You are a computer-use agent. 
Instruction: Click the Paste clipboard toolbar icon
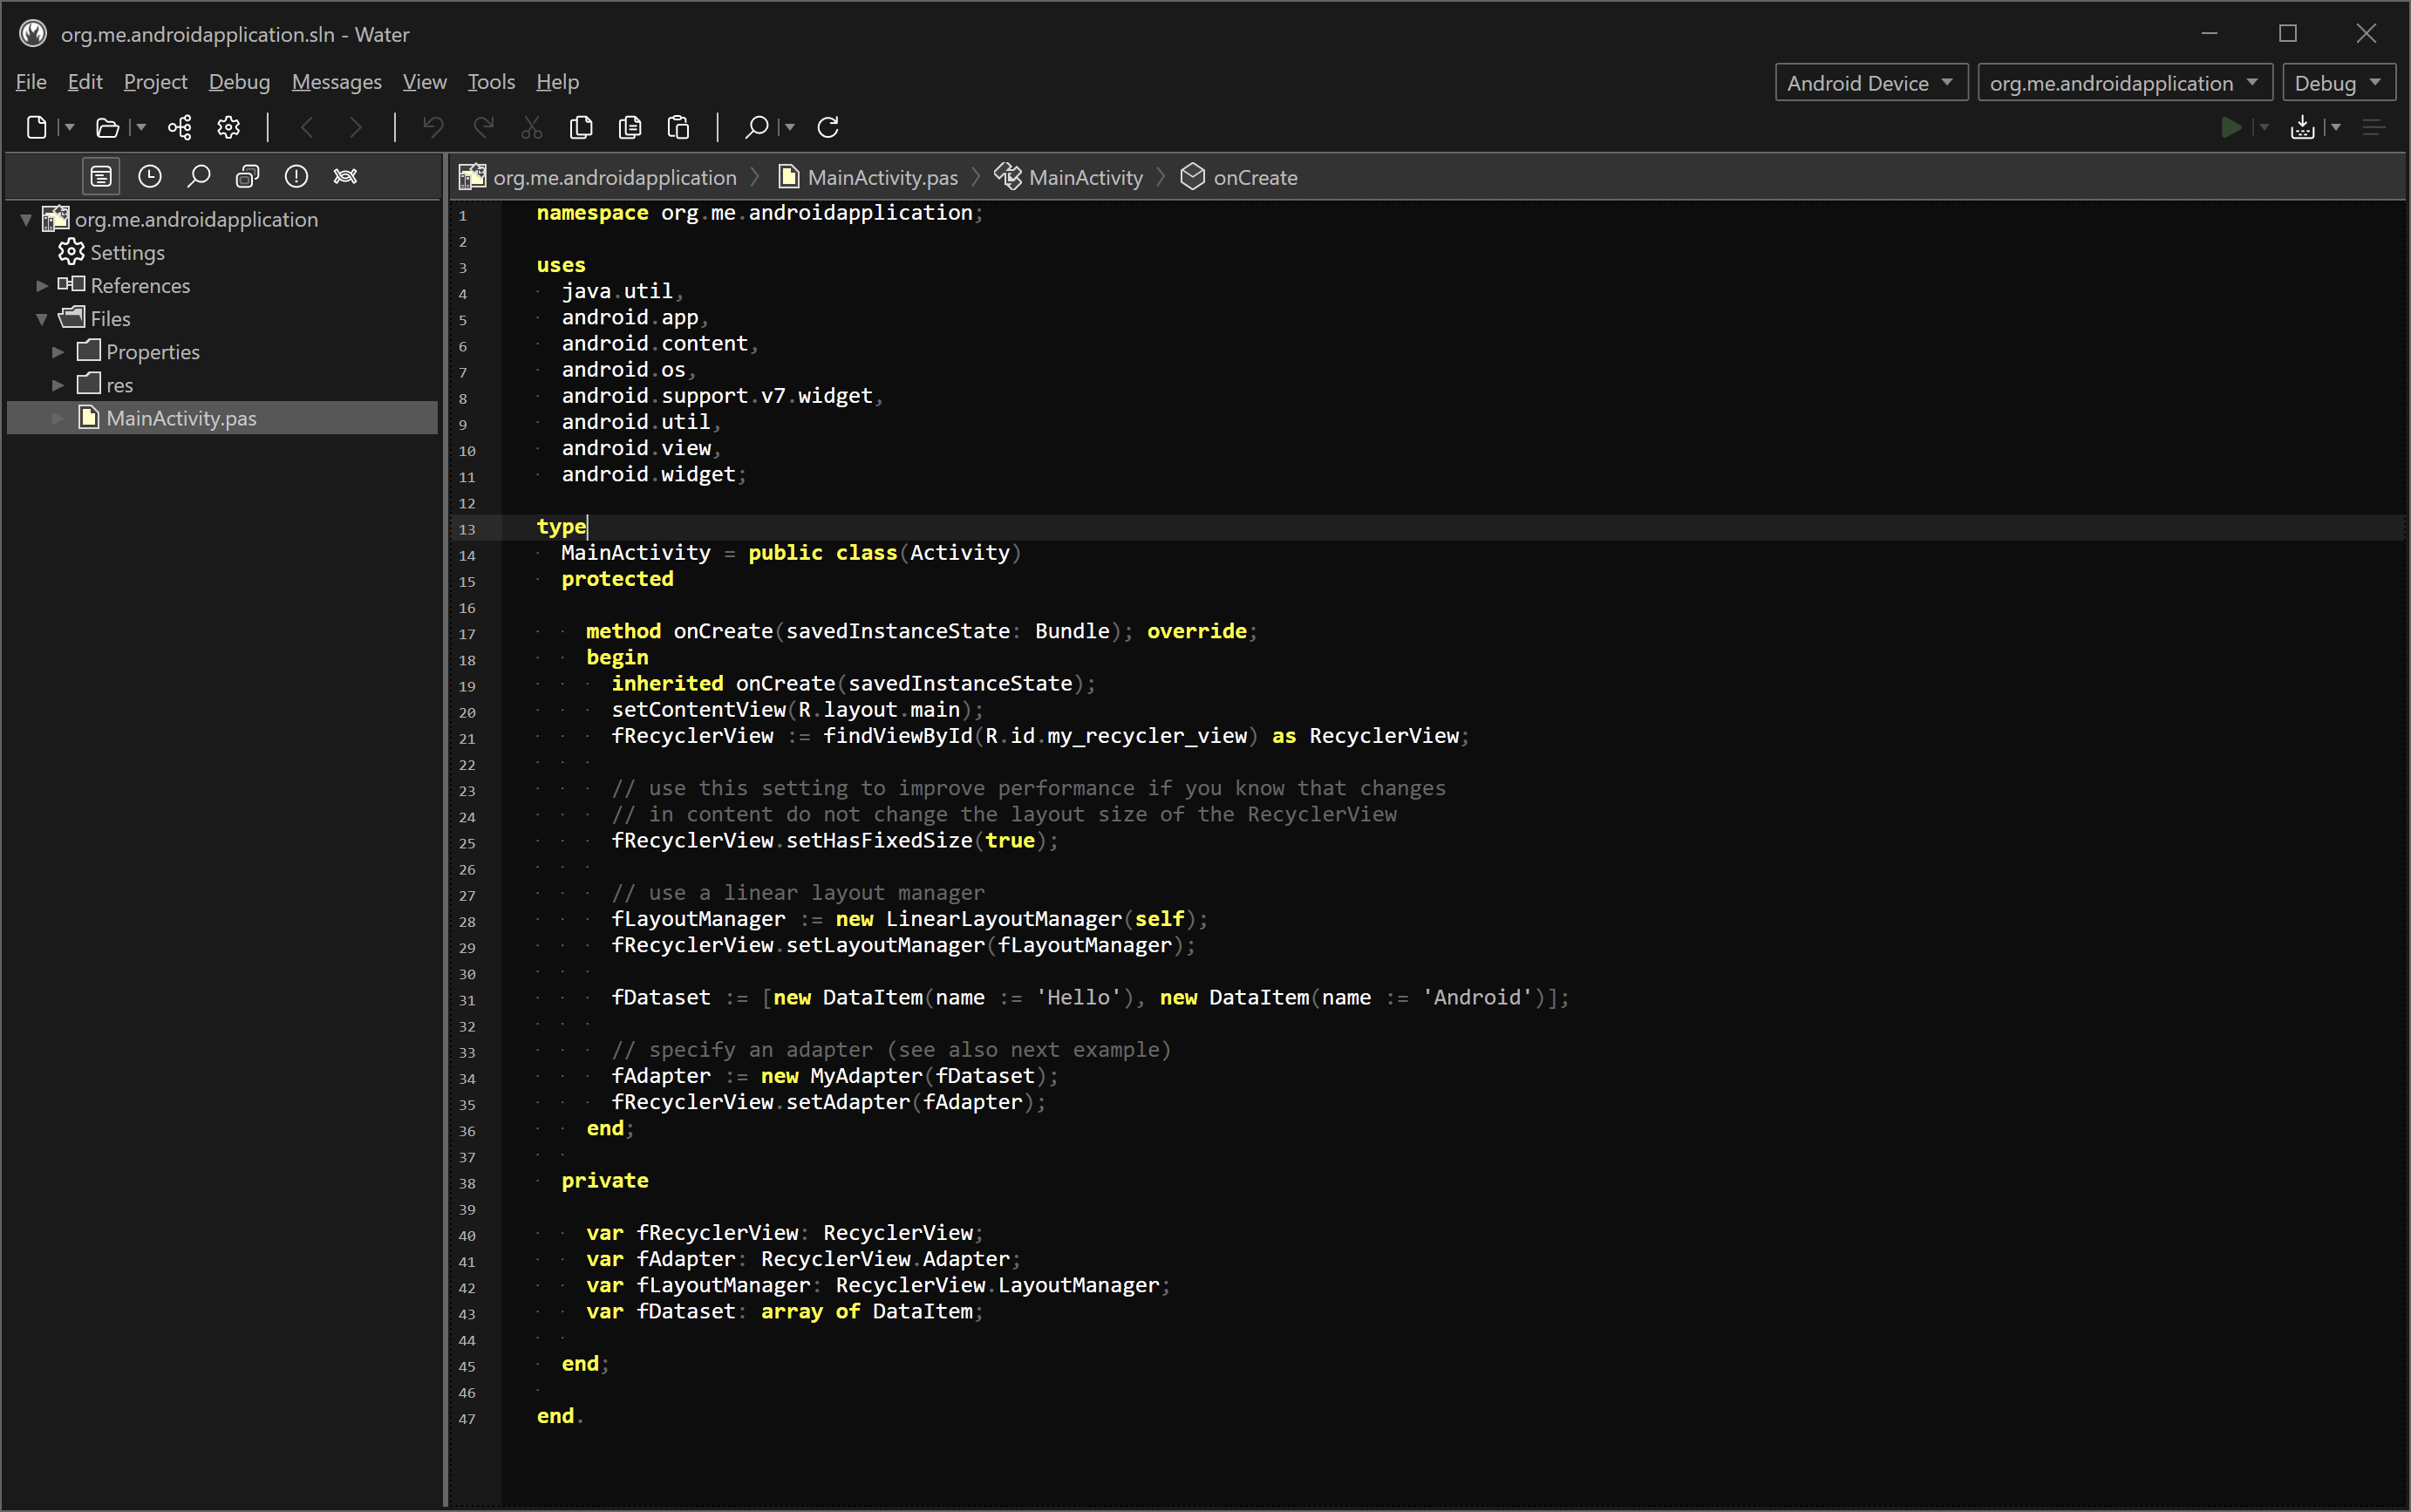click(679, 127)
